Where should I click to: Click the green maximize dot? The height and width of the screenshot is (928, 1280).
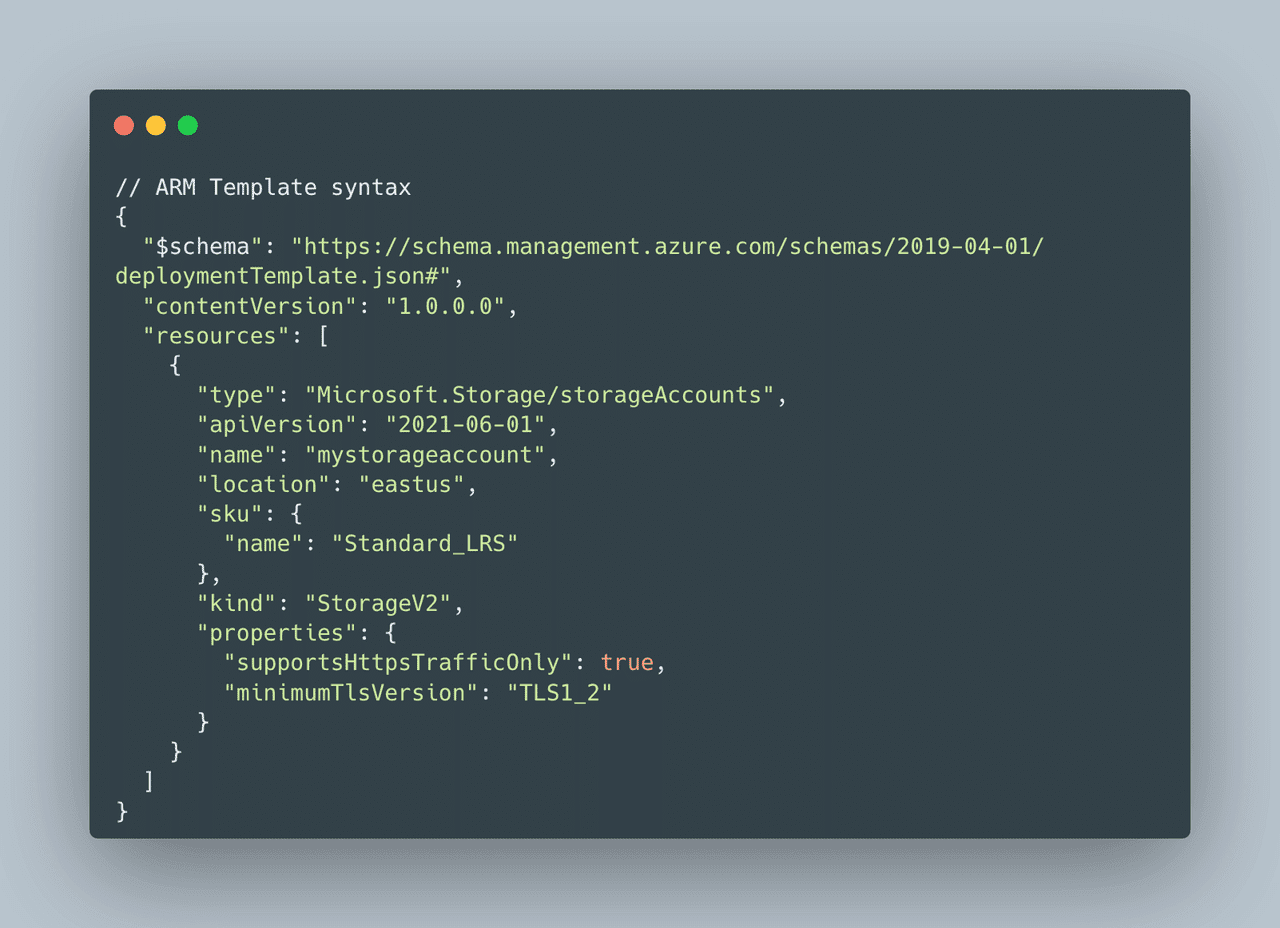coord(188,125)
